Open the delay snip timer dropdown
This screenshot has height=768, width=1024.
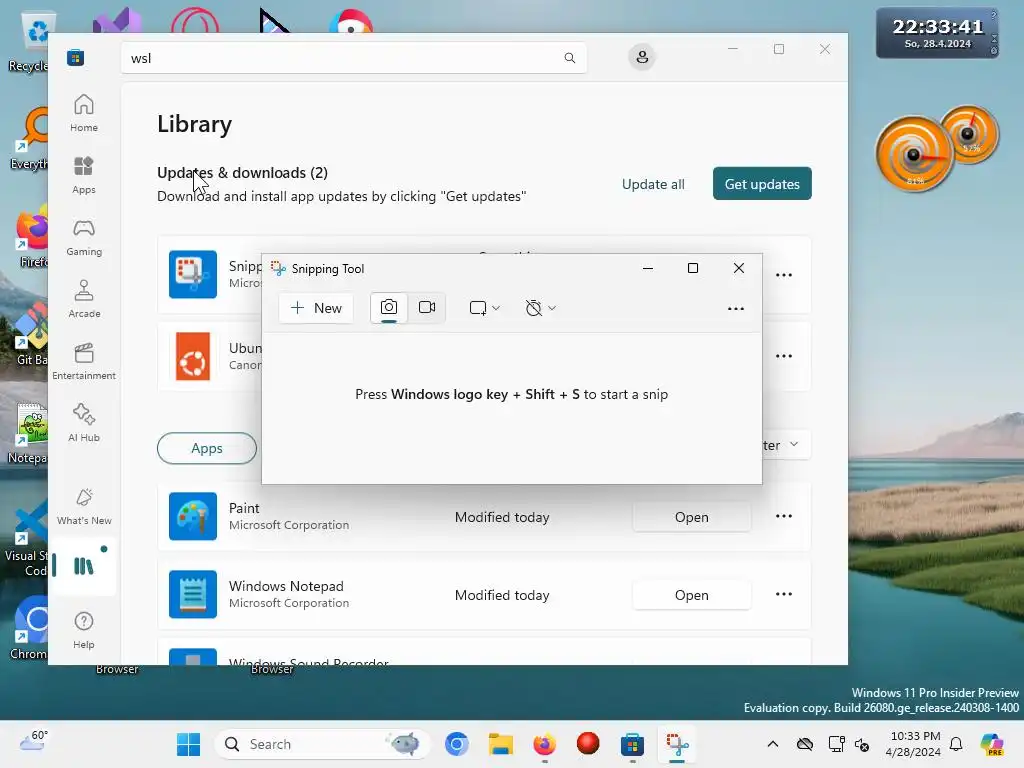pos(540,308)
